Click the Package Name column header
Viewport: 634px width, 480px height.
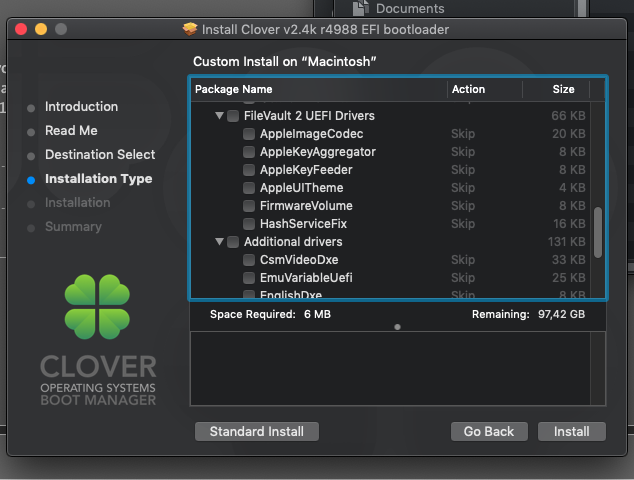click(x=319, y=89)
